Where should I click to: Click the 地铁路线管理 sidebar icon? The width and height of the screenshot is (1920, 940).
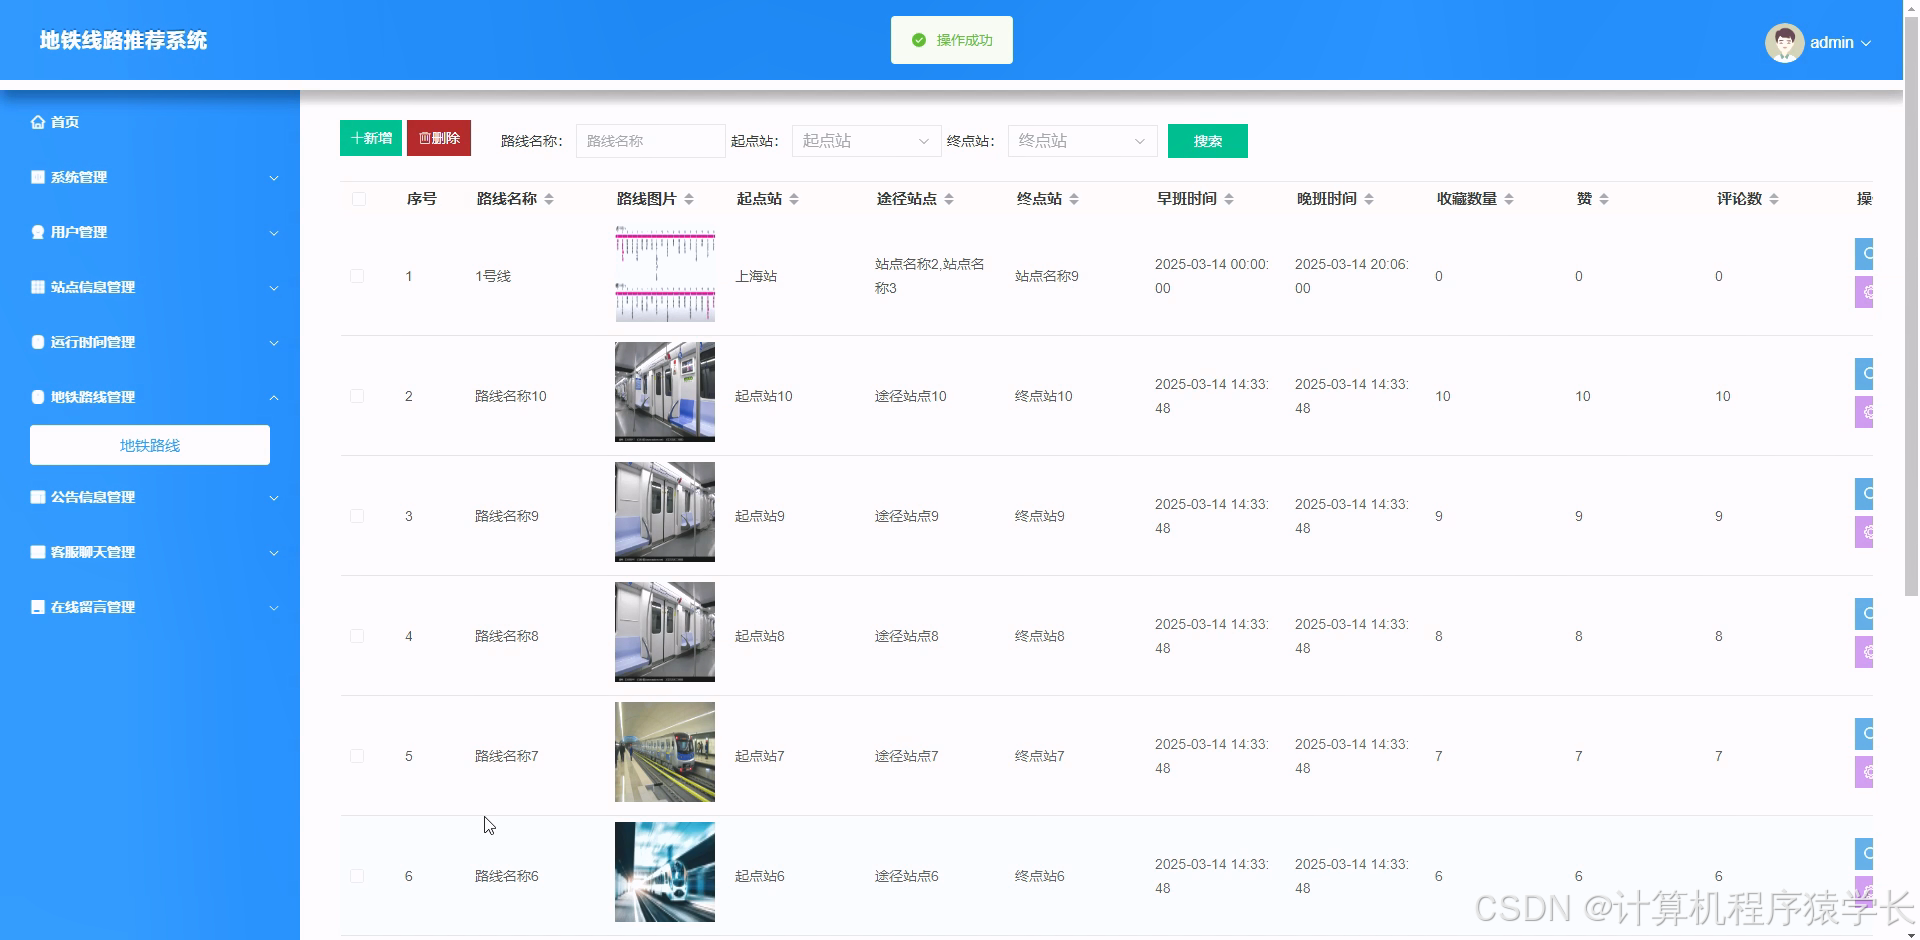pos(38,397)
